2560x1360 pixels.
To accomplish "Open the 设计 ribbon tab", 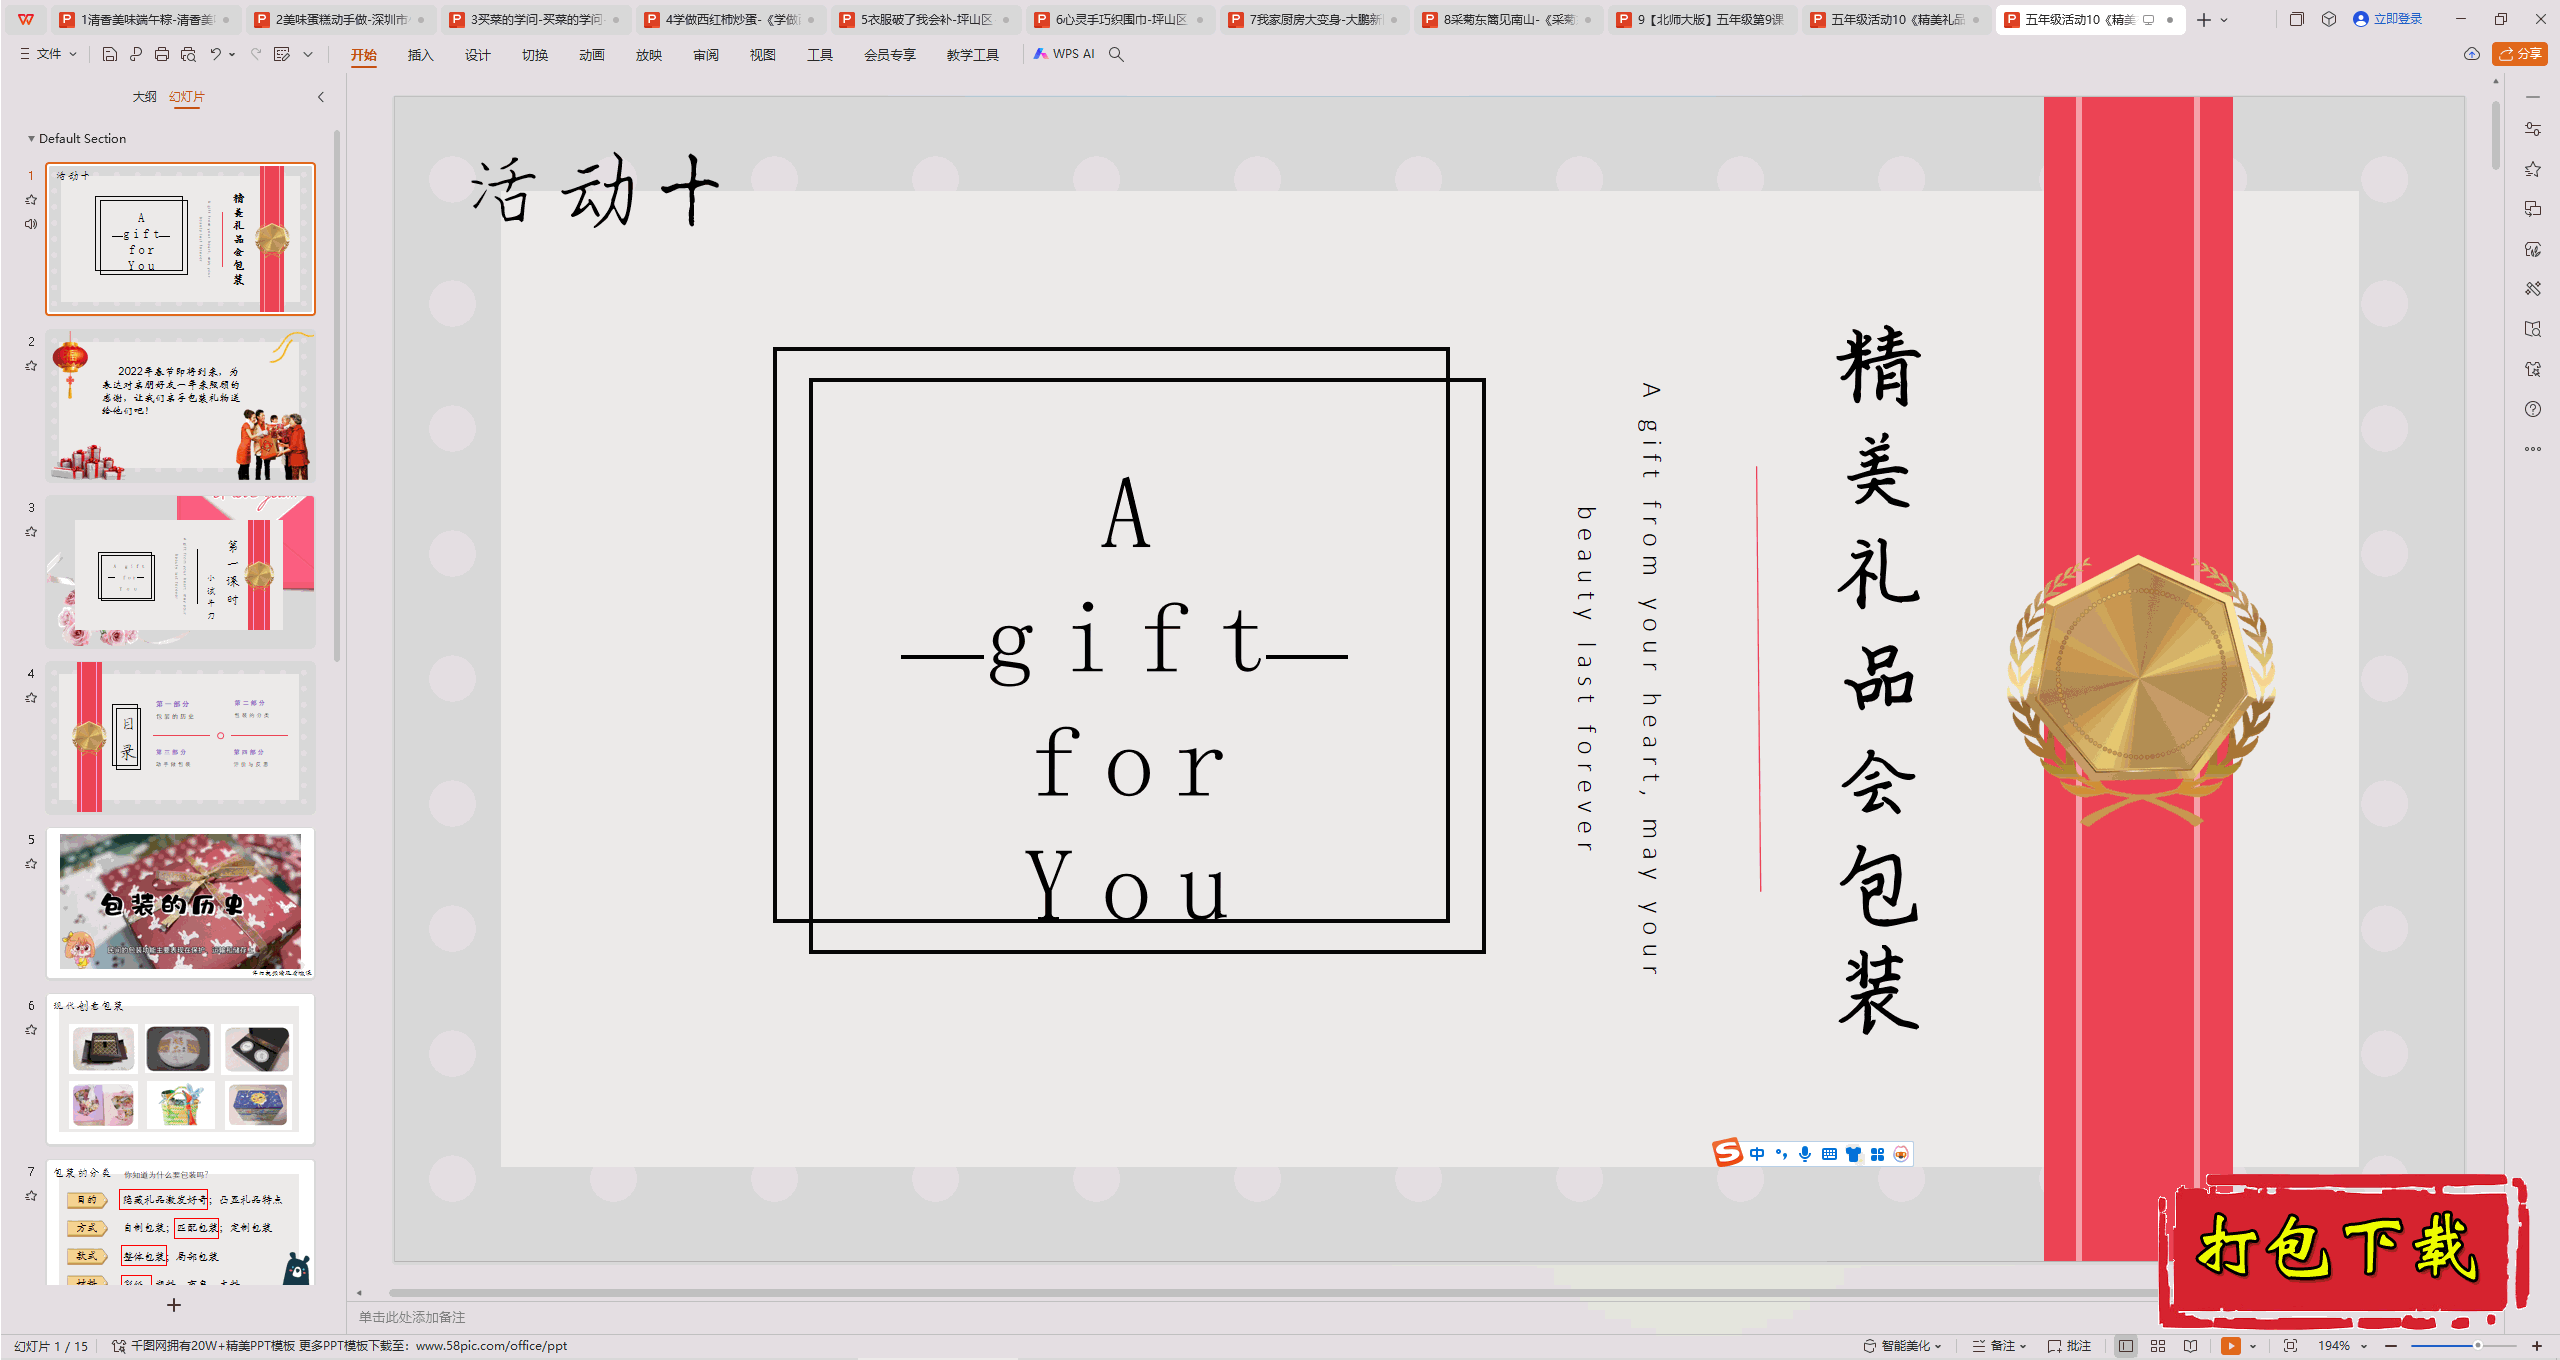I will click(478, 55).
